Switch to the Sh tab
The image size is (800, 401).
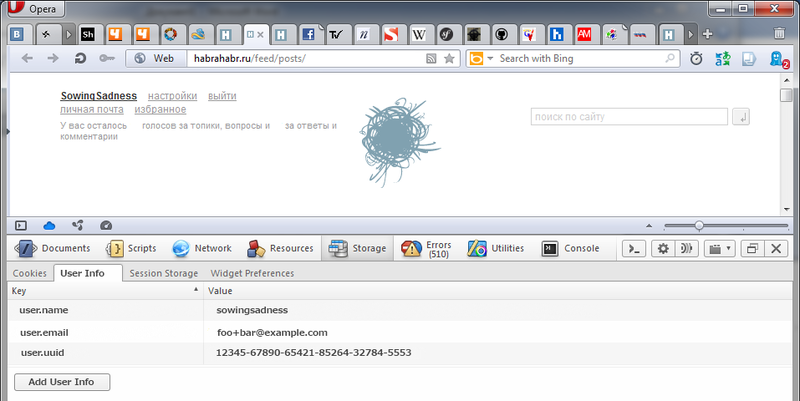coord(88,34)
